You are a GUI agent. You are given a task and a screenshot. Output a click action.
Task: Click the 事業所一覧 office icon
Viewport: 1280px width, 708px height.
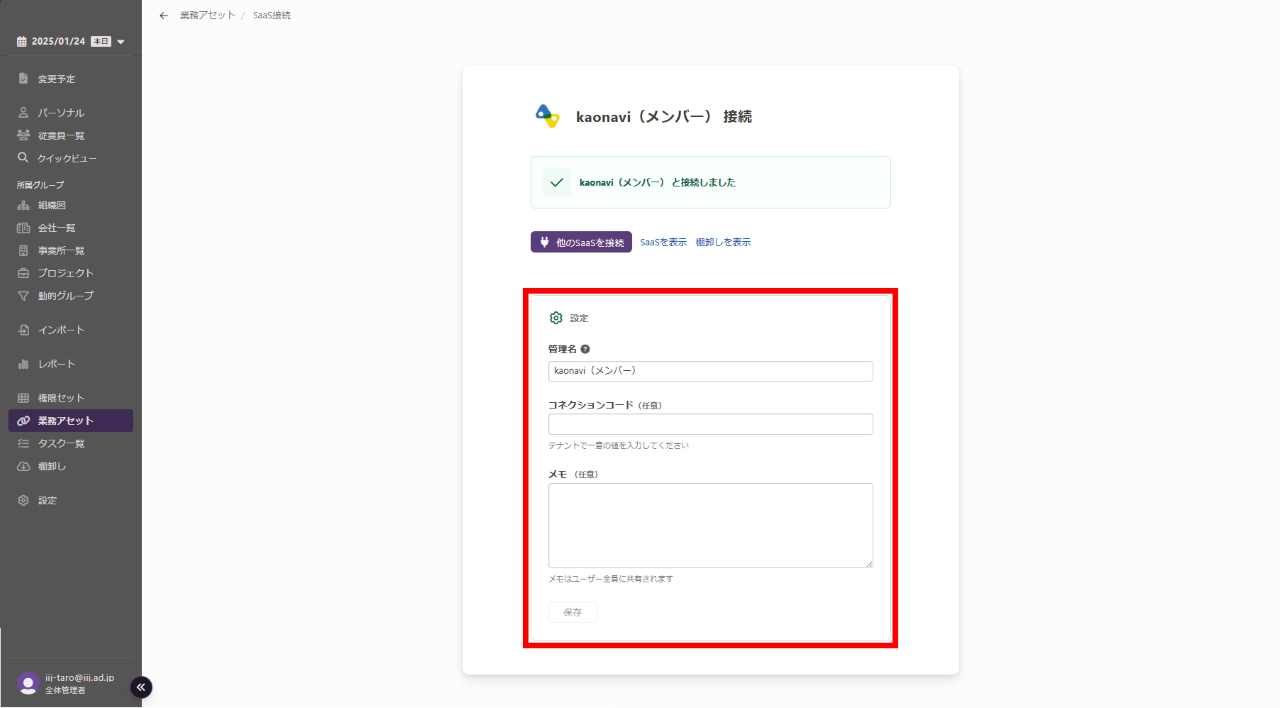(x=23, y=250)
